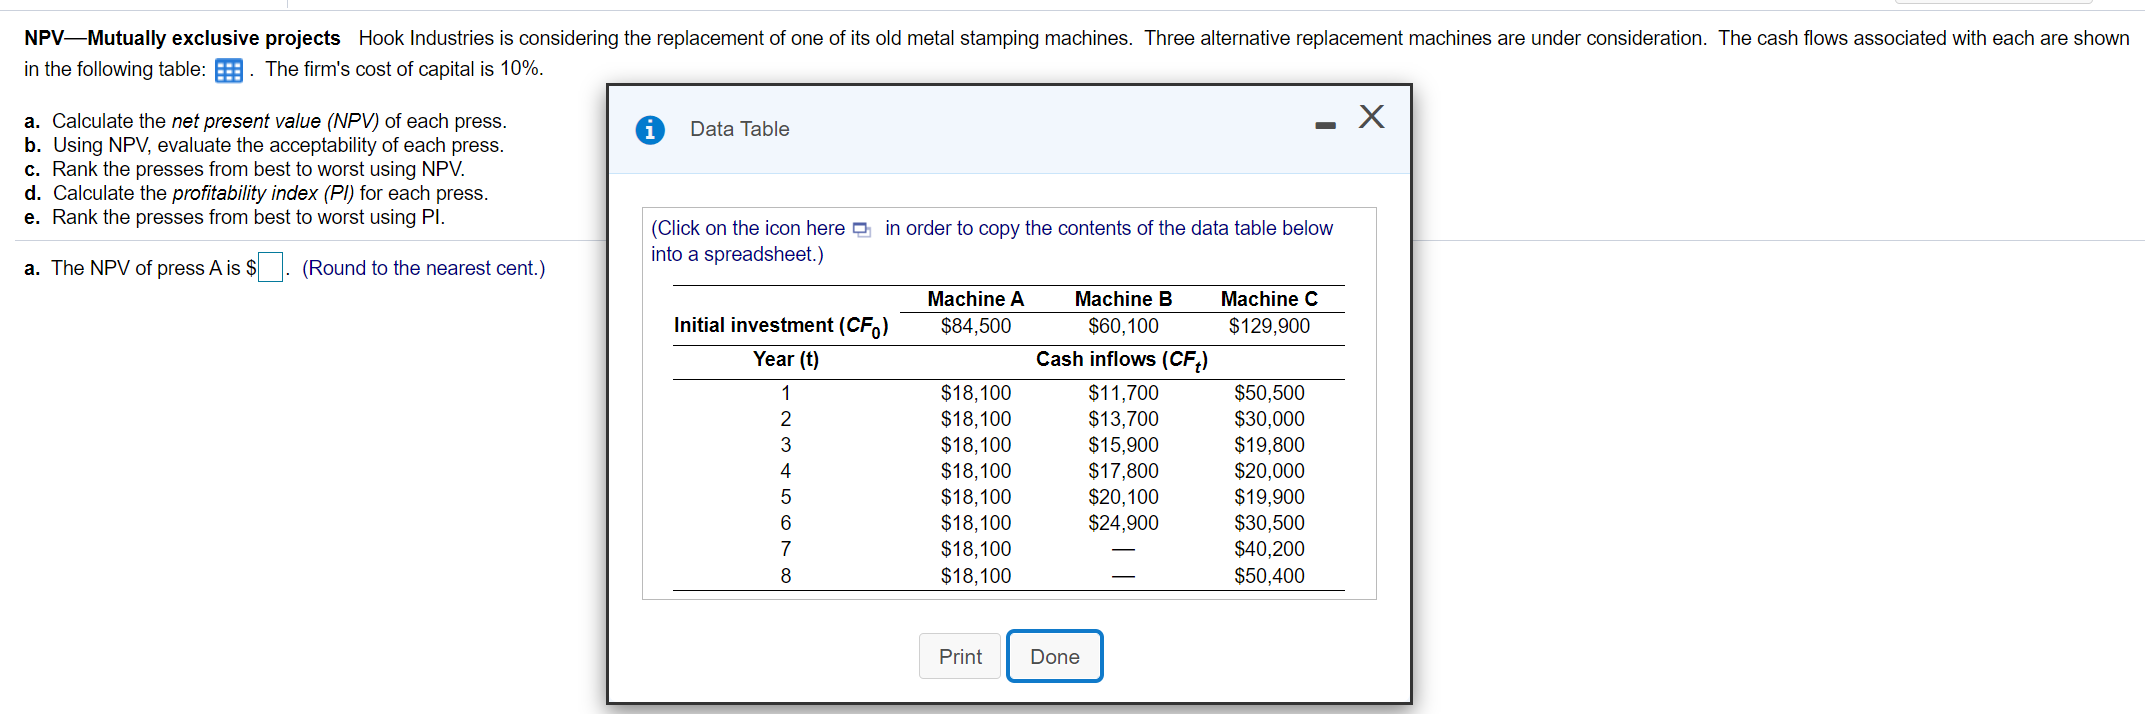Click the $129,900 initial investment cell
The width and height of the screenshot is (2145, 714).
pos(1269,326)
